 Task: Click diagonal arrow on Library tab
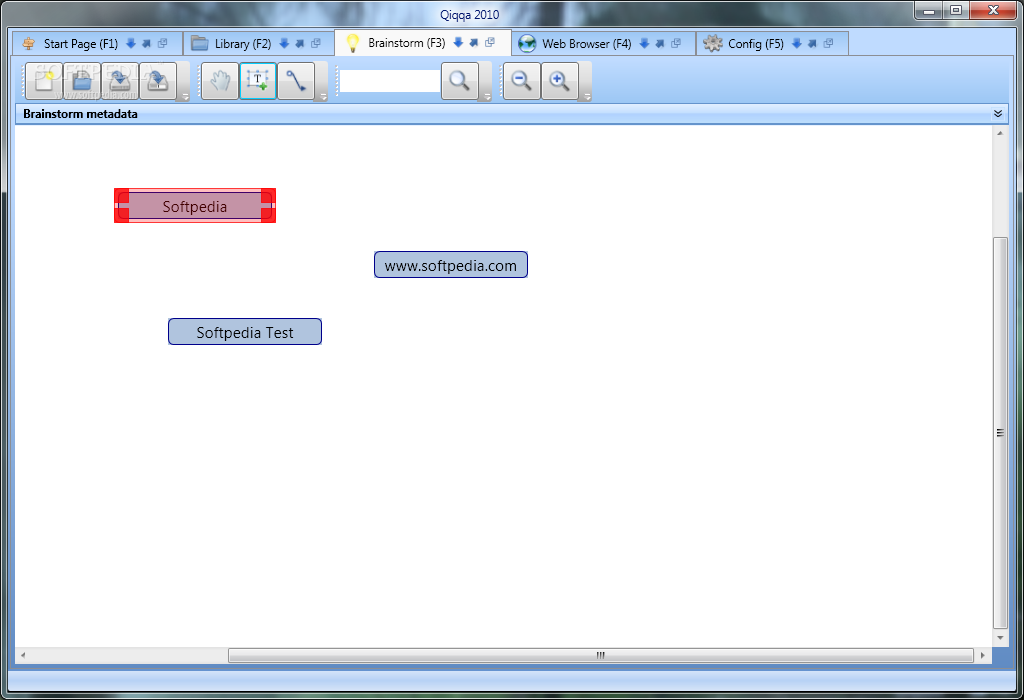(x=300, y=43)
